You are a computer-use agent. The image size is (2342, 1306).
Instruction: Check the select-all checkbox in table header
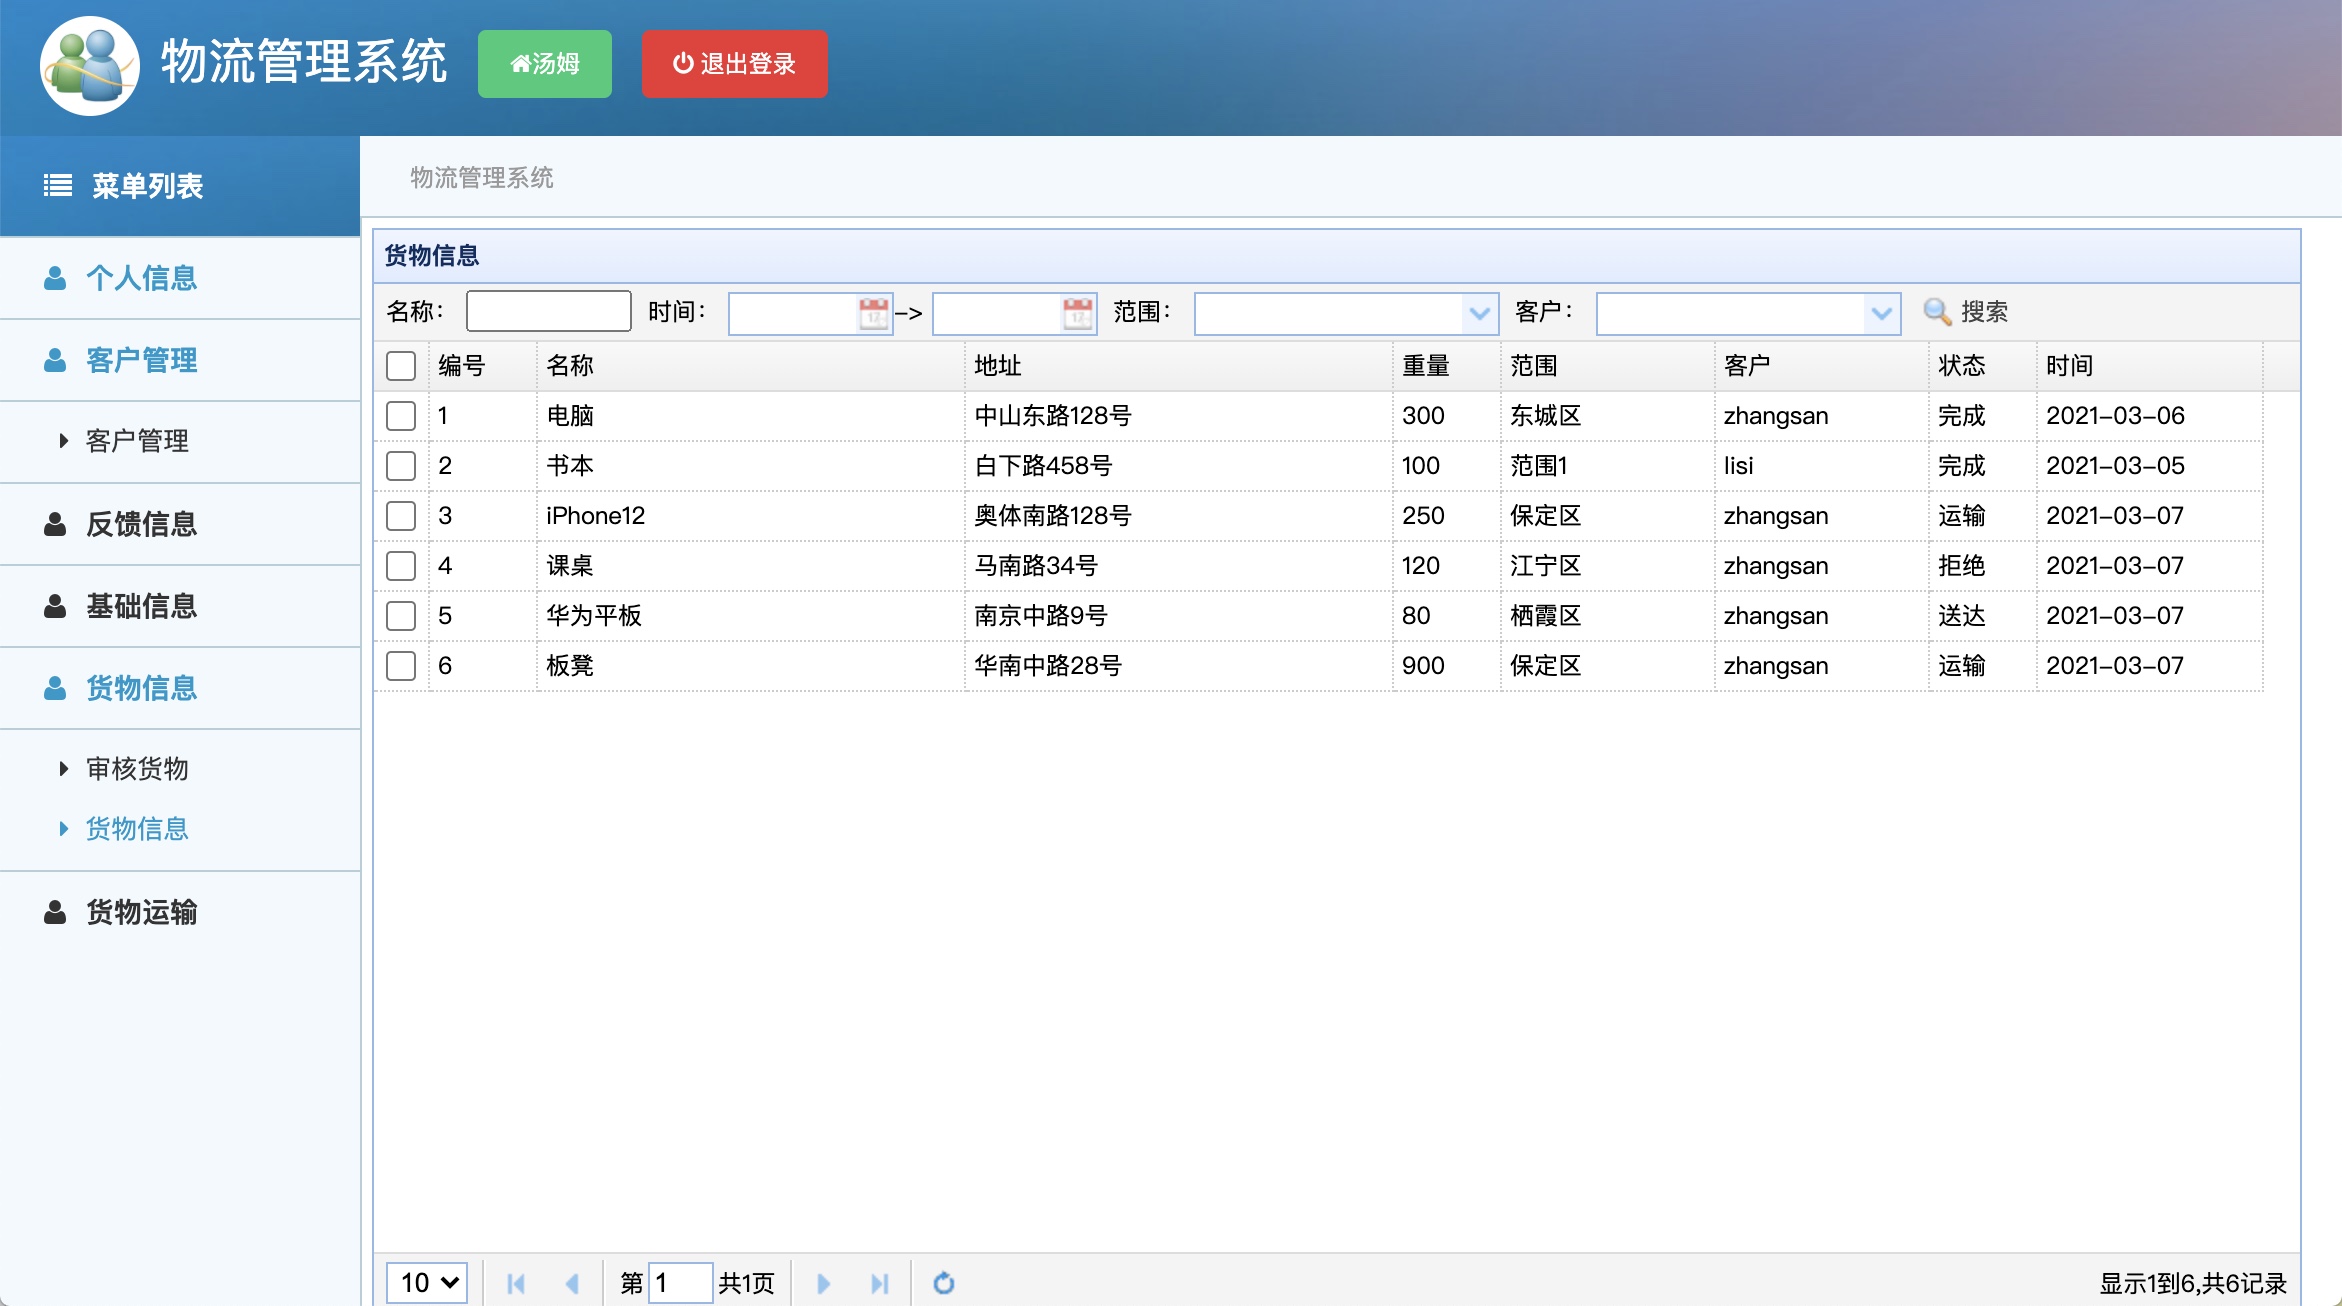(400, 366)
